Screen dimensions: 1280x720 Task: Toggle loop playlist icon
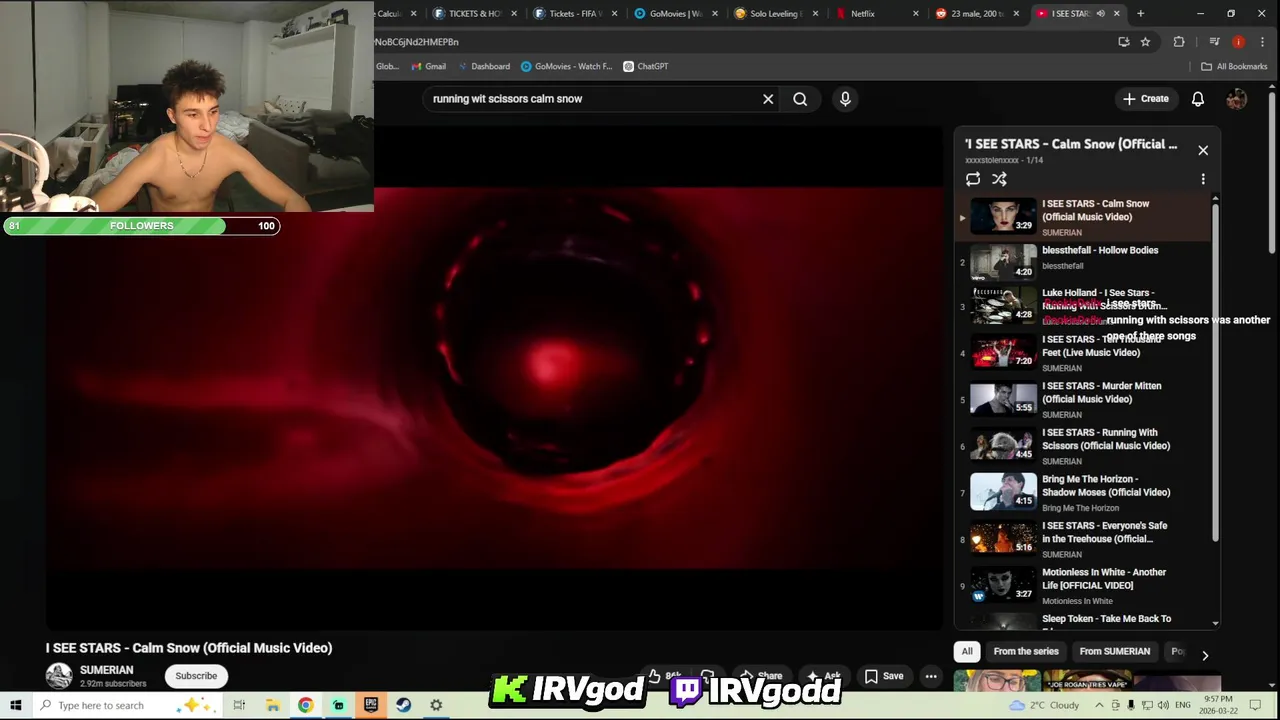click(973, 179)
